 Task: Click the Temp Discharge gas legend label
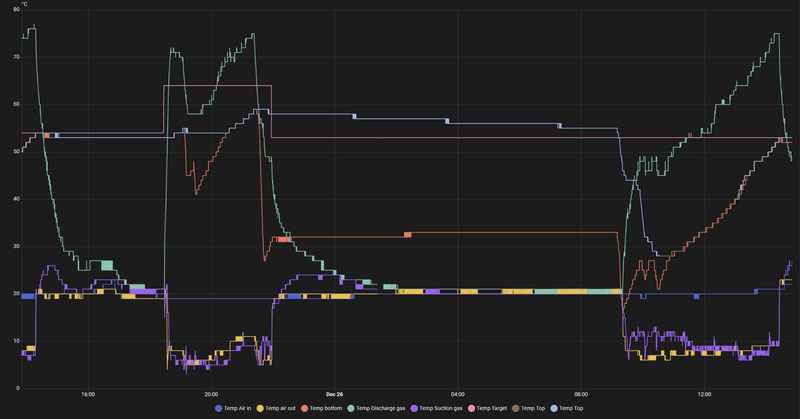tap(380, 408)
